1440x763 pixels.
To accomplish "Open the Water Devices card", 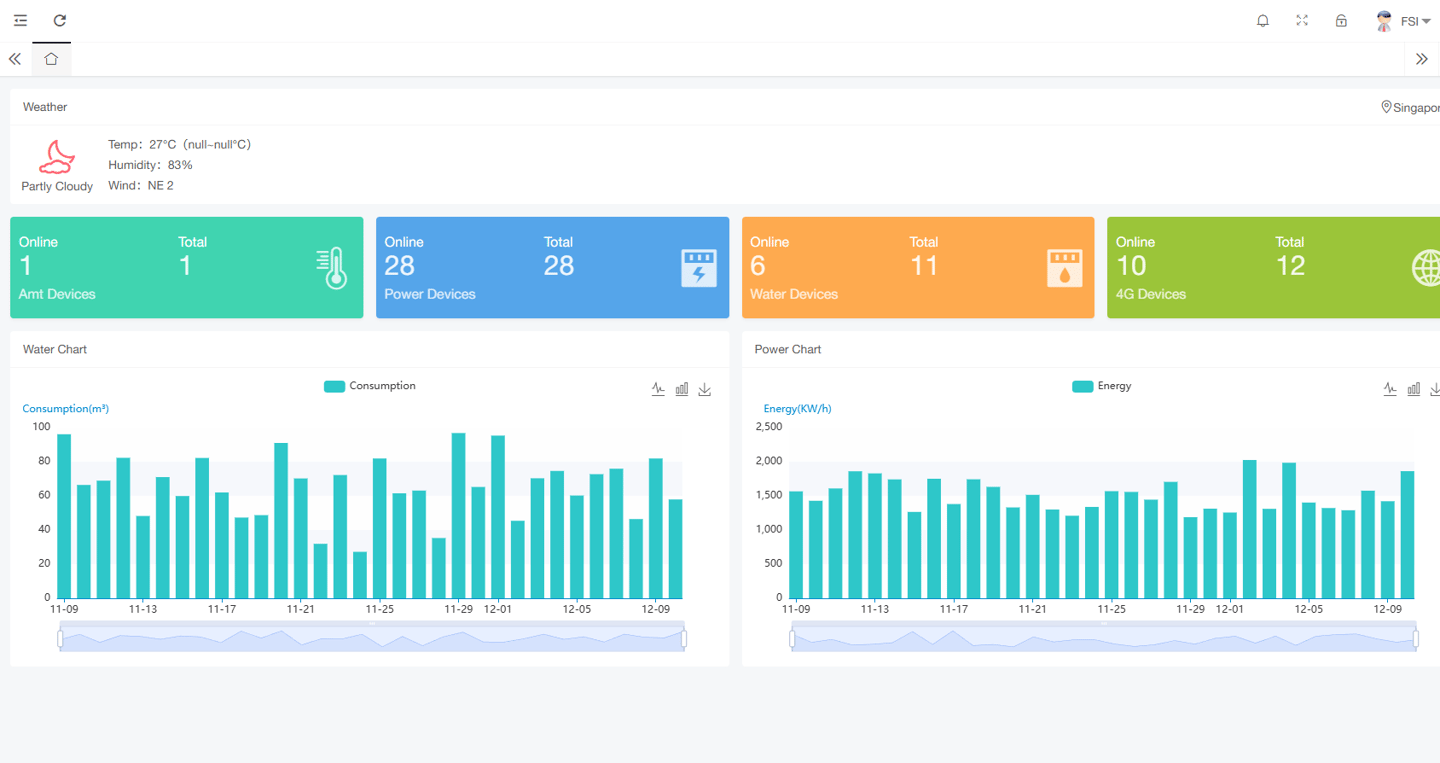I will (918, 268).
